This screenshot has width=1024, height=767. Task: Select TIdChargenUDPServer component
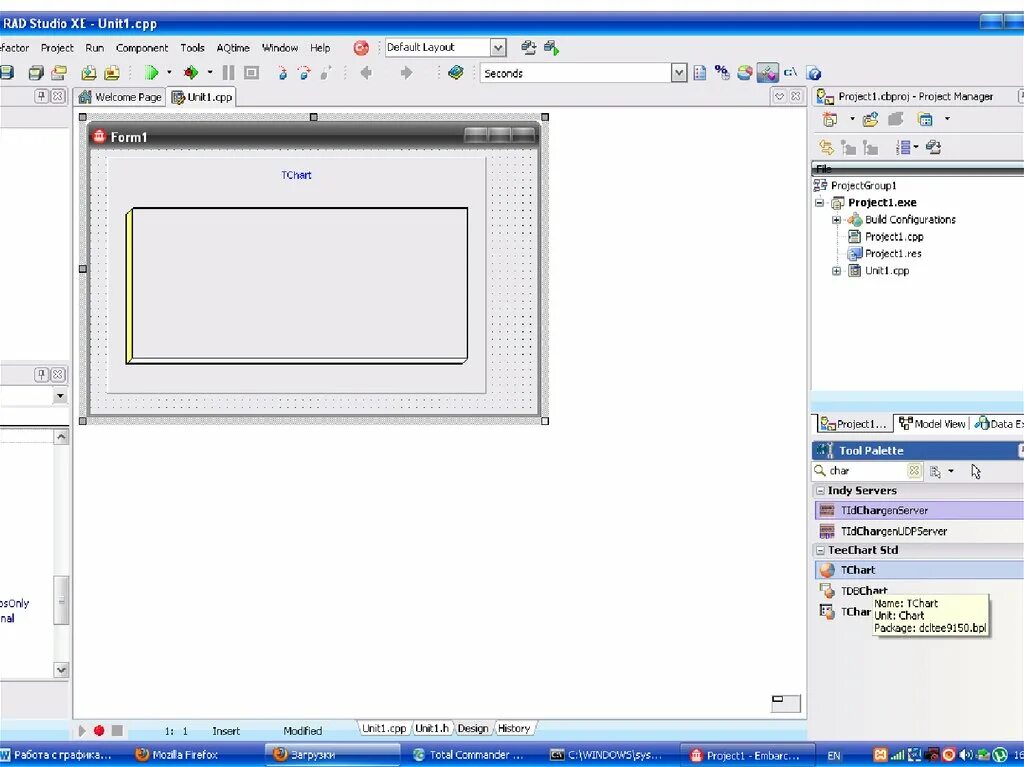[919, 531]
